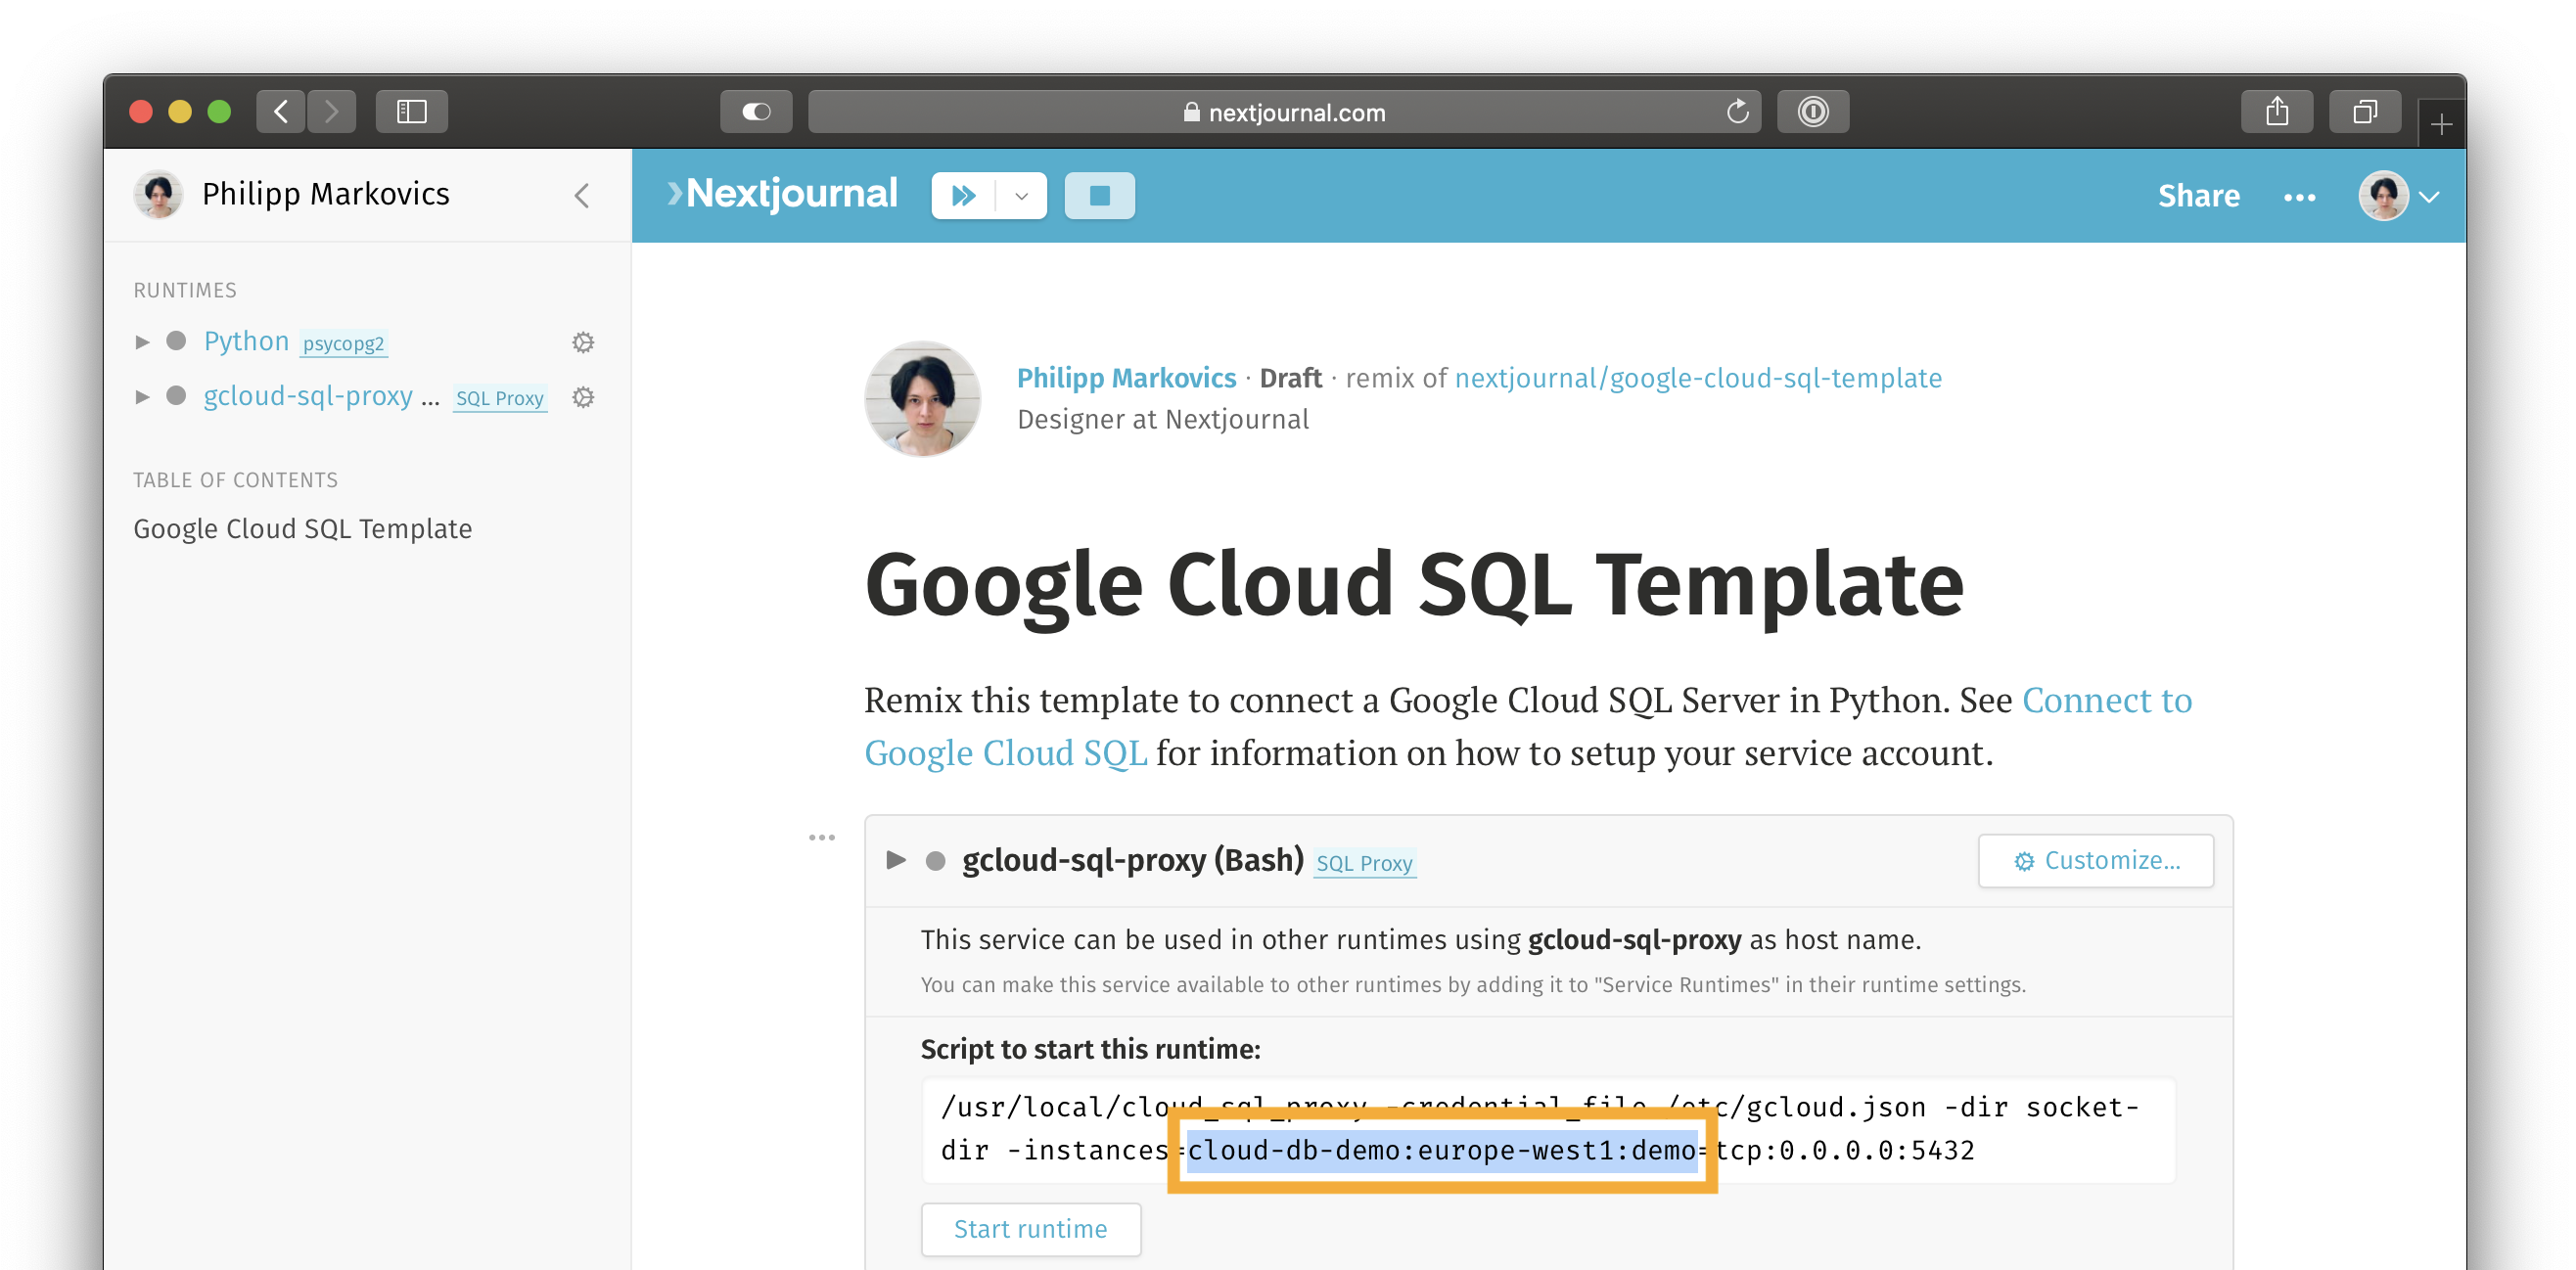The height and width of the screenshot is (1270, 2576).
Task: Open the 1Password extension icon
Action: coord(1813,111)
